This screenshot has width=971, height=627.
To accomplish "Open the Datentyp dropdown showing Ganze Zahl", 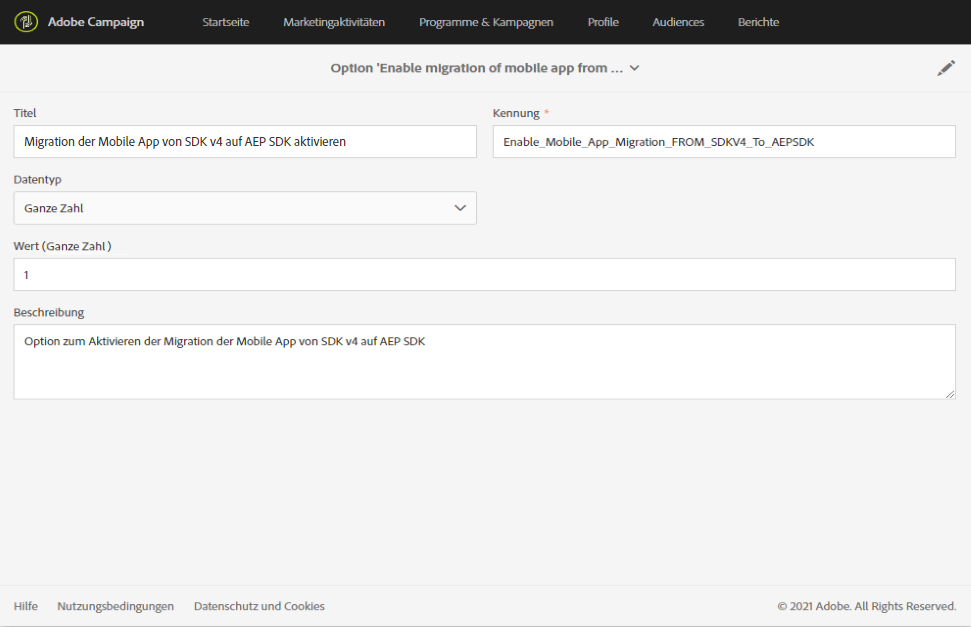I will click(x=245, y=208).
